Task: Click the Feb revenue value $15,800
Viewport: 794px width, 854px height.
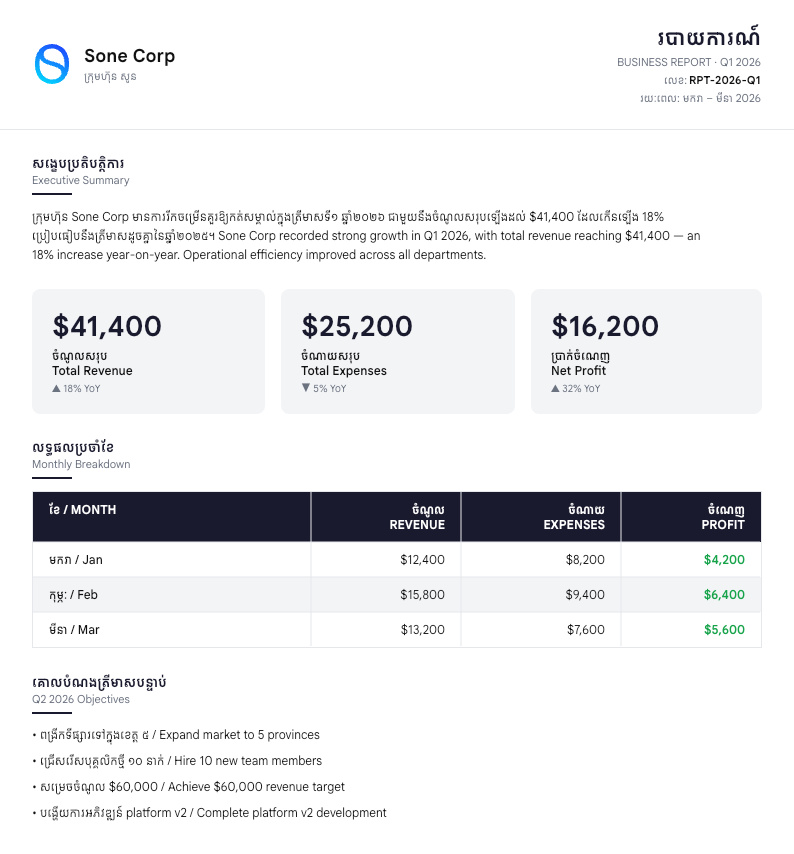Action: 422,595
